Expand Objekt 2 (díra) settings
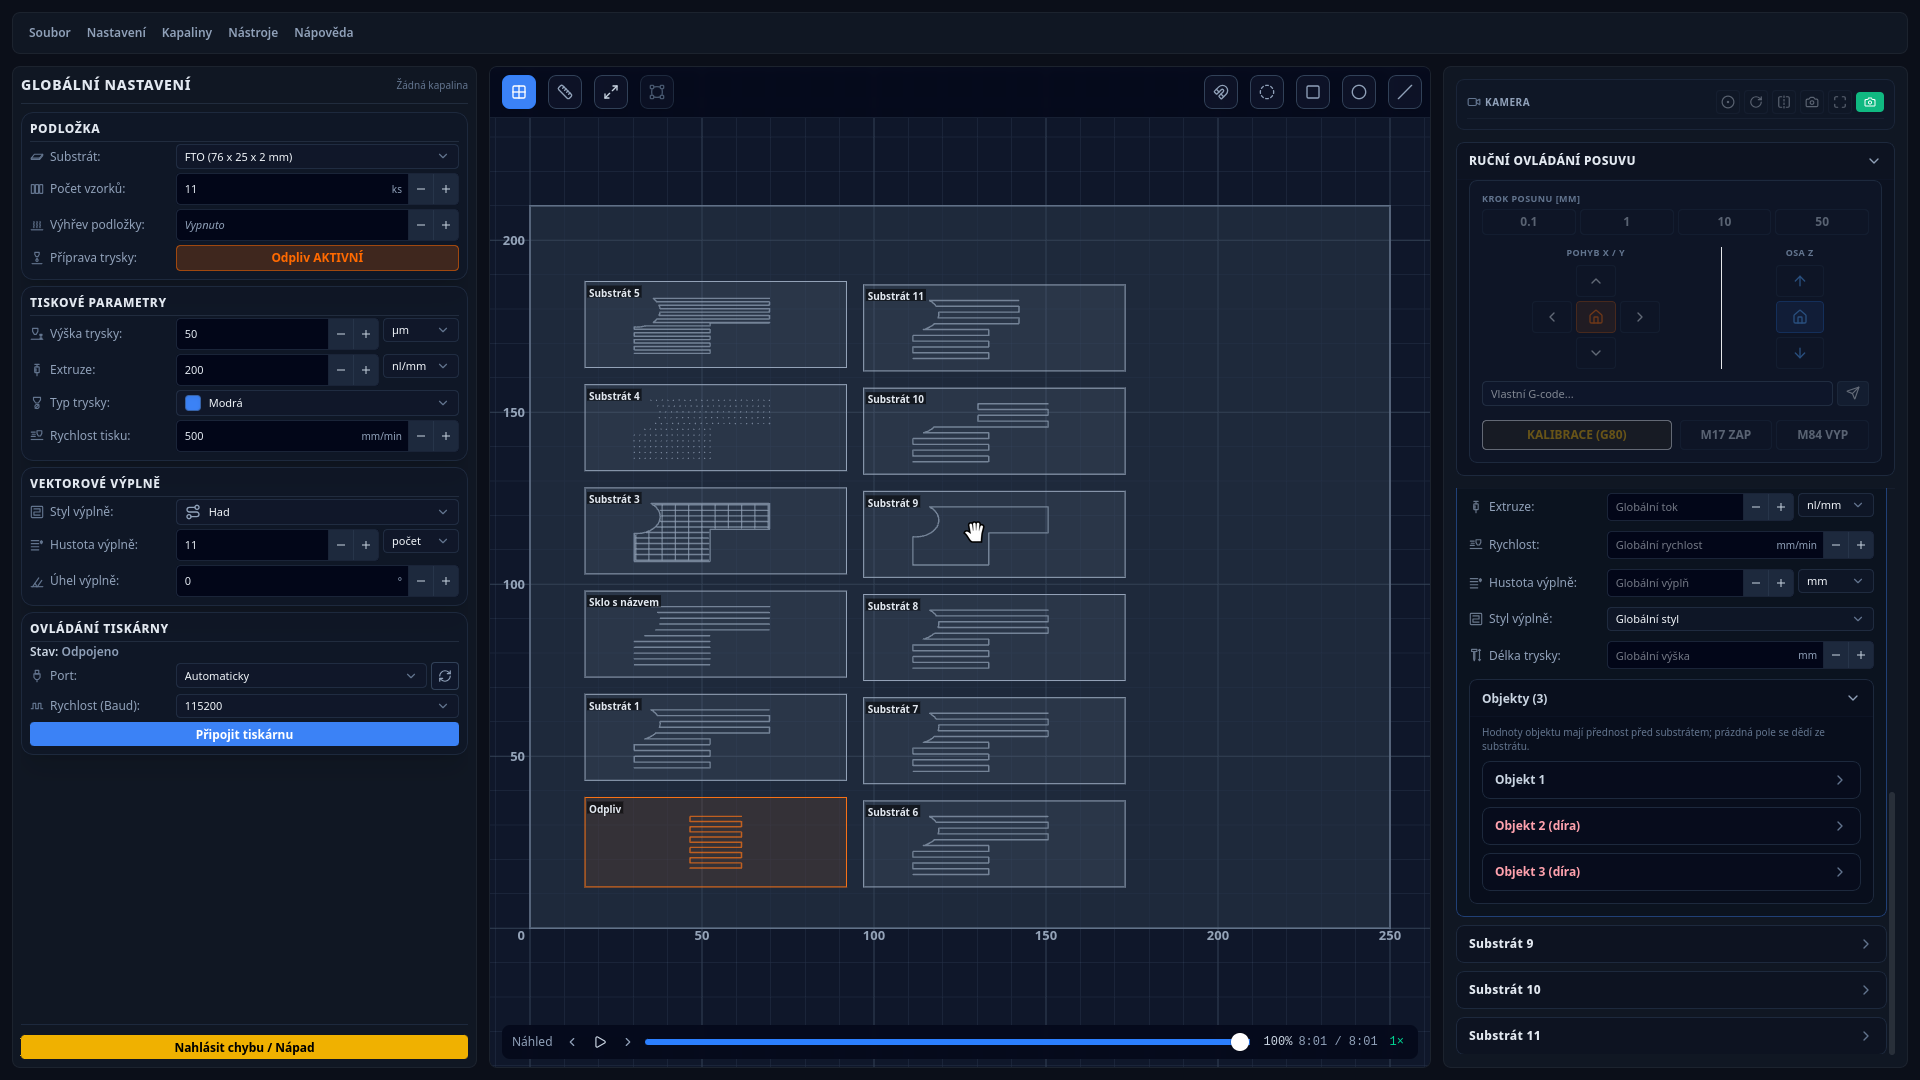Screen dimensions: 1920x1080 tap(1670, 826)
